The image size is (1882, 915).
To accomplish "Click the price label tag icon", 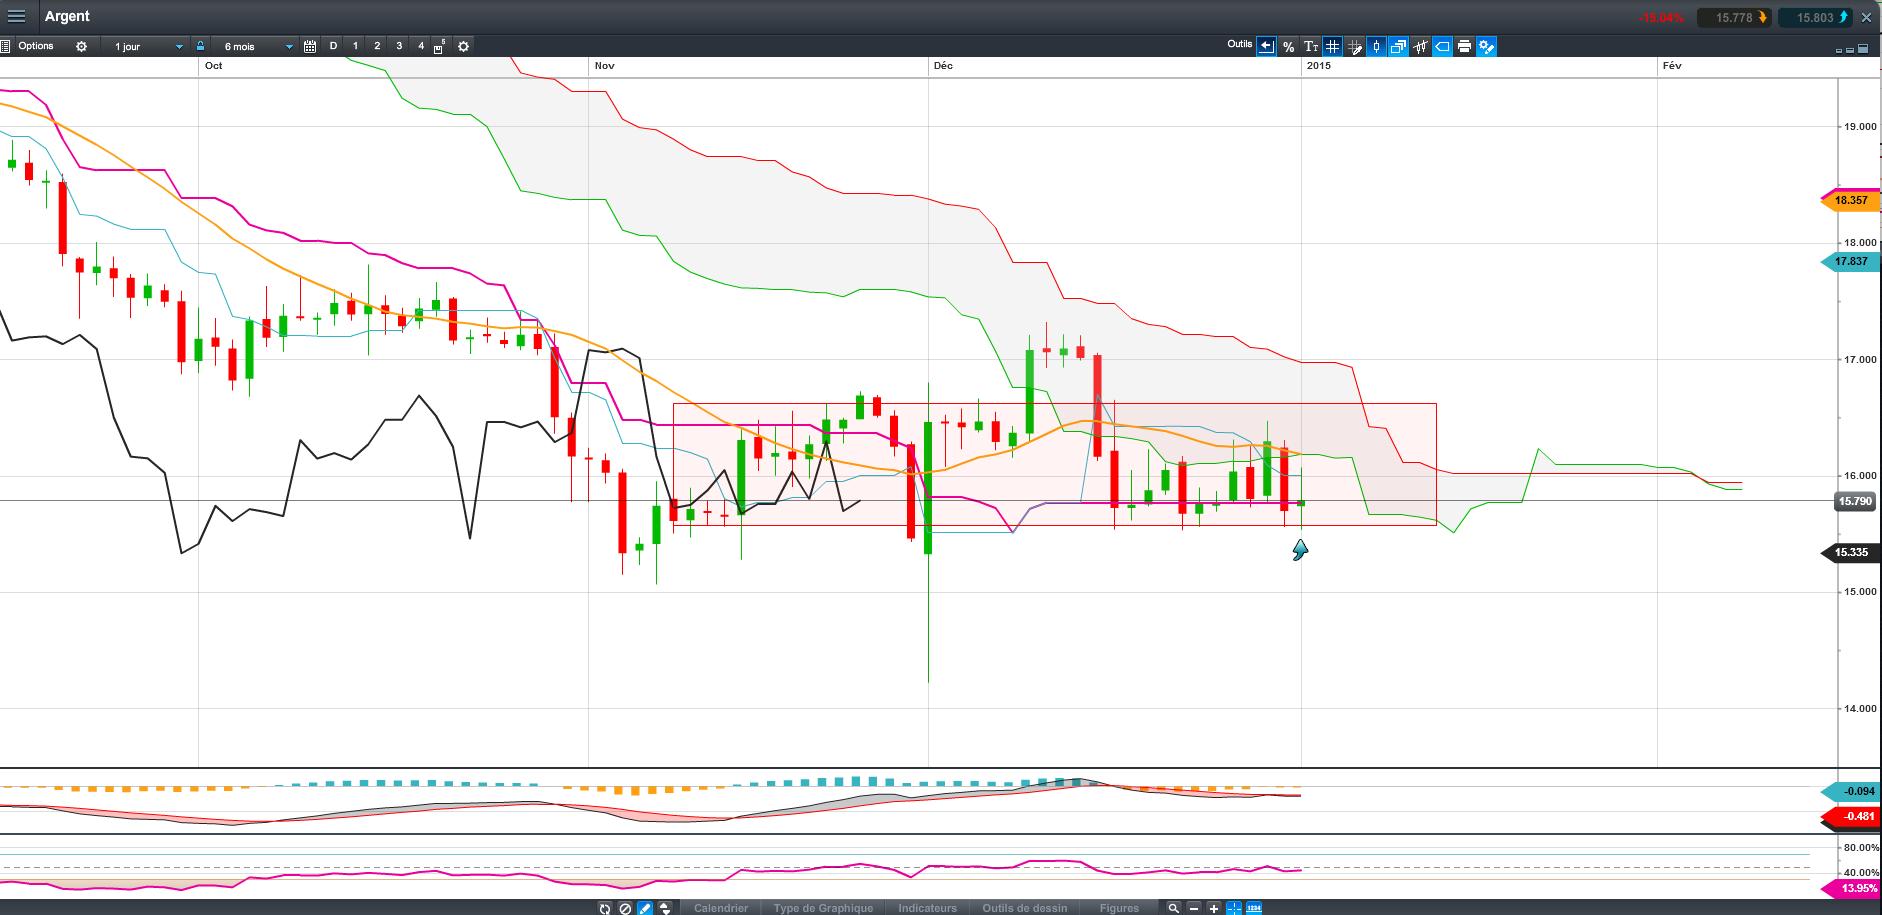I will [x=1442, y=46].
